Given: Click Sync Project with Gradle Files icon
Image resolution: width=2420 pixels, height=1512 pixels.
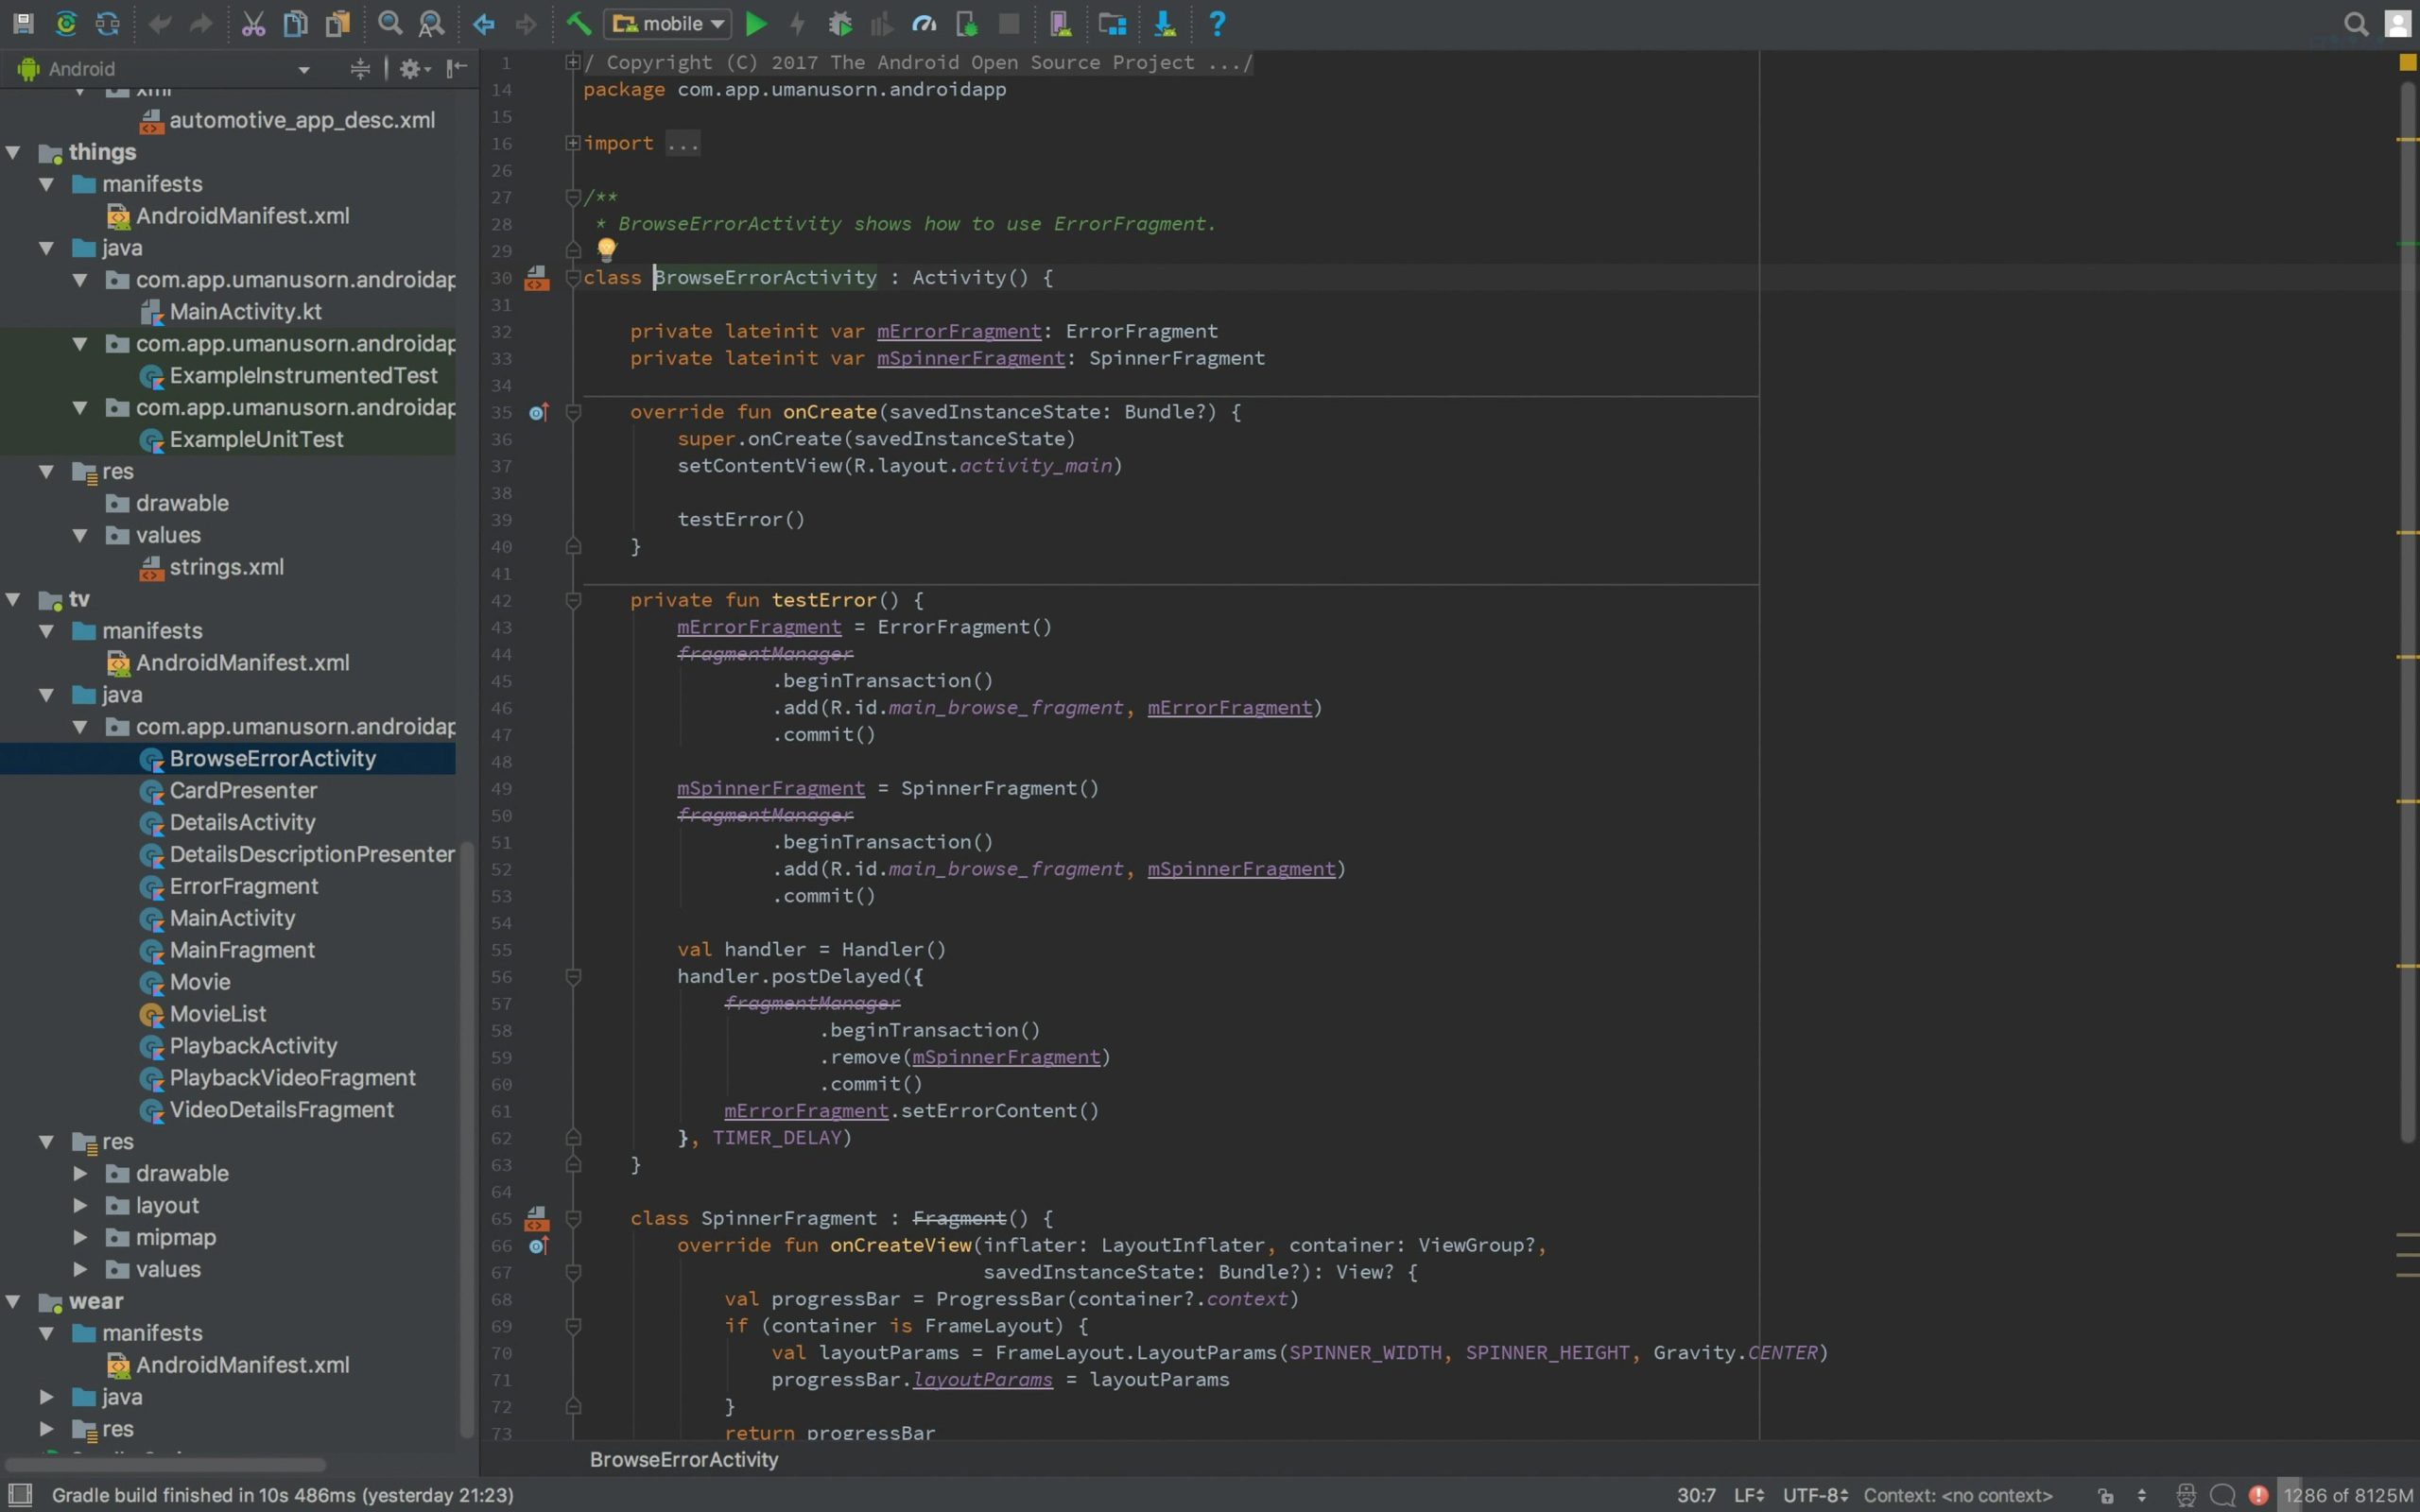Looking at the screenshot, I should point(66,24).
